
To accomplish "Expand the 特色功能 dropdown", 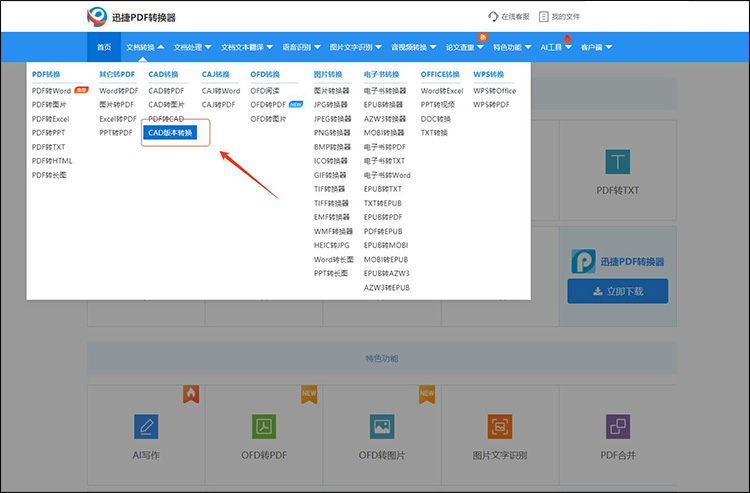I will 512,47.
